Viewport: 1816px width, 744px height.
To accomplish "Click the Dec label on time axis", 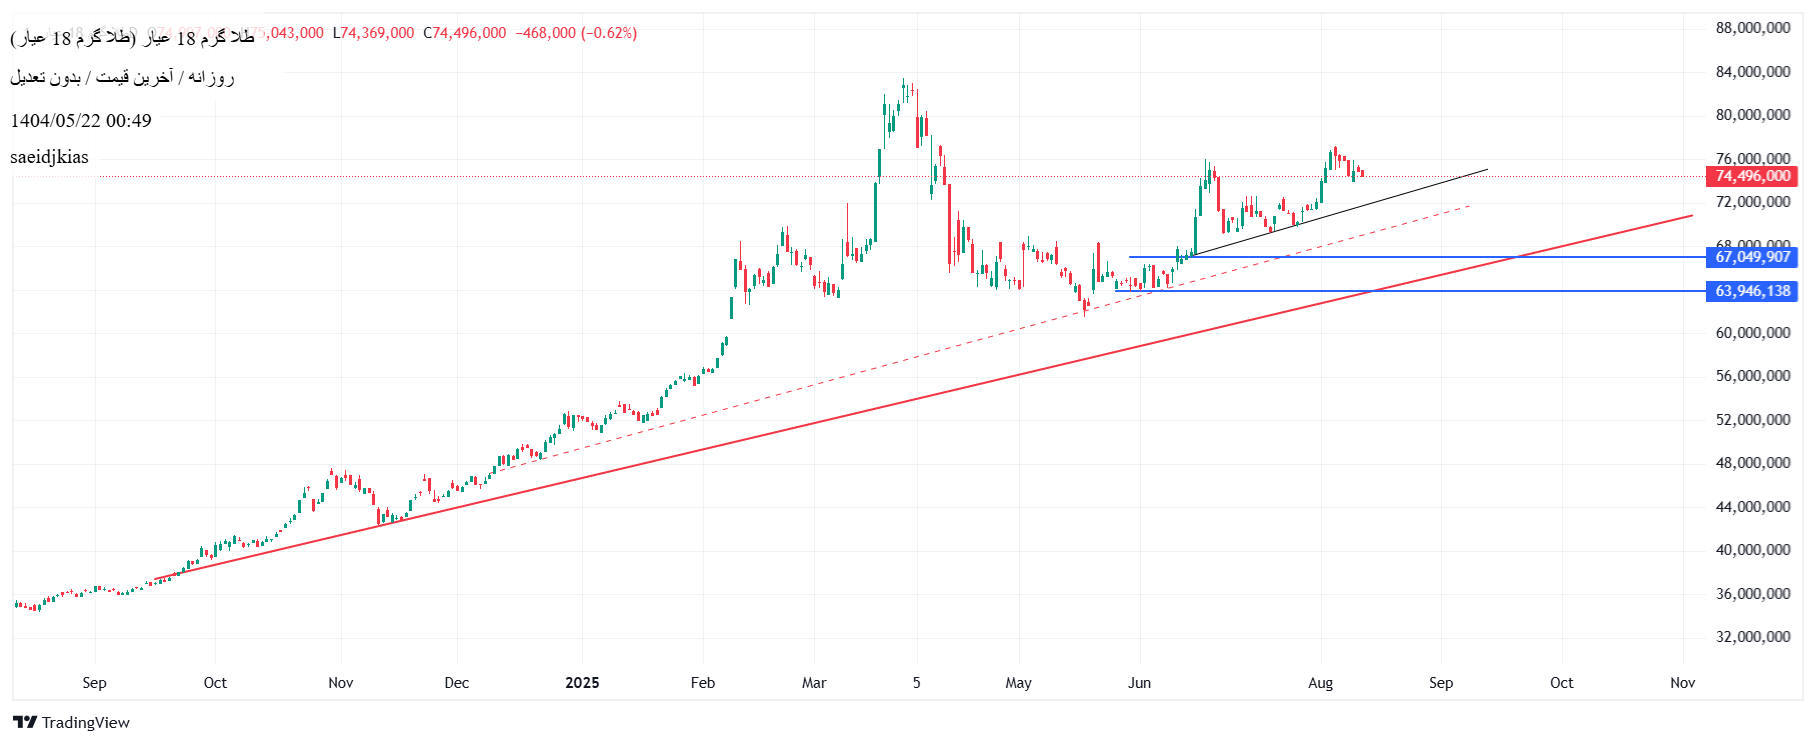I will coord(456,683).
